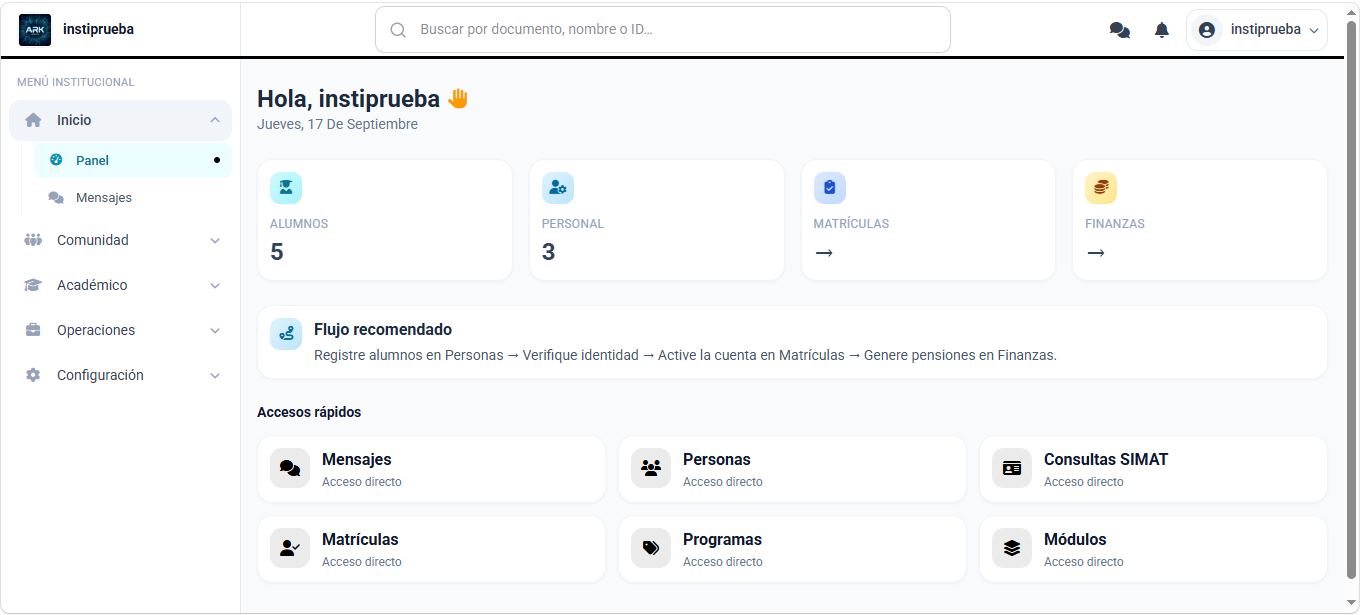Image resolution: width=1361 pixels, height=615 pixels.
Task: Open the Alumnos count 5
Action: tap(277, 252)
